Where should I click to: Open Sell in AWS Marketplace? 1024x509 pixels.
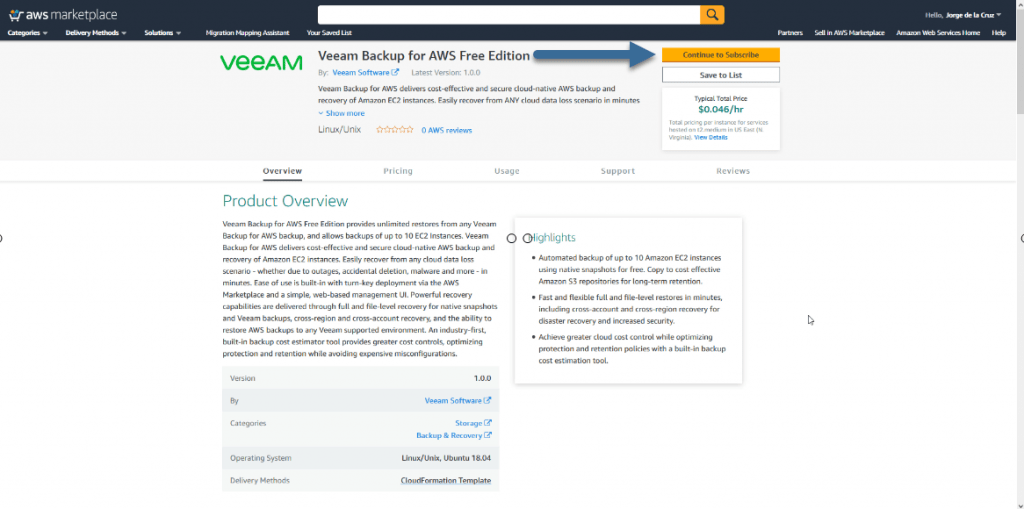coord(849,33)
